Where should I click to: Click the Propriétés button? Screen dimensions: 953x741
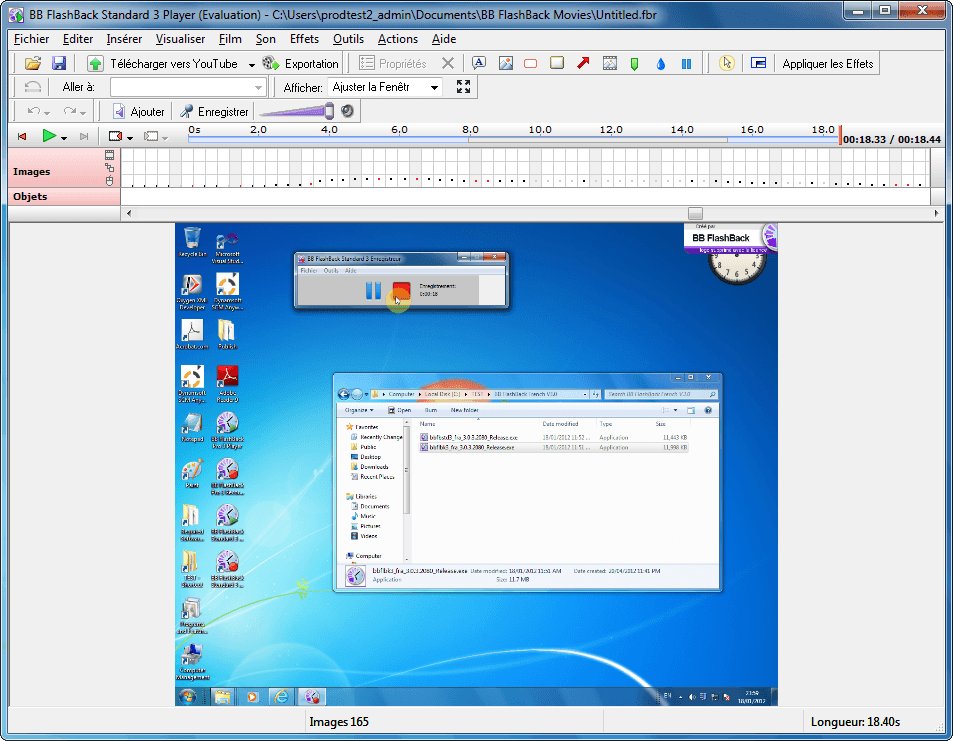pos(393,63)
